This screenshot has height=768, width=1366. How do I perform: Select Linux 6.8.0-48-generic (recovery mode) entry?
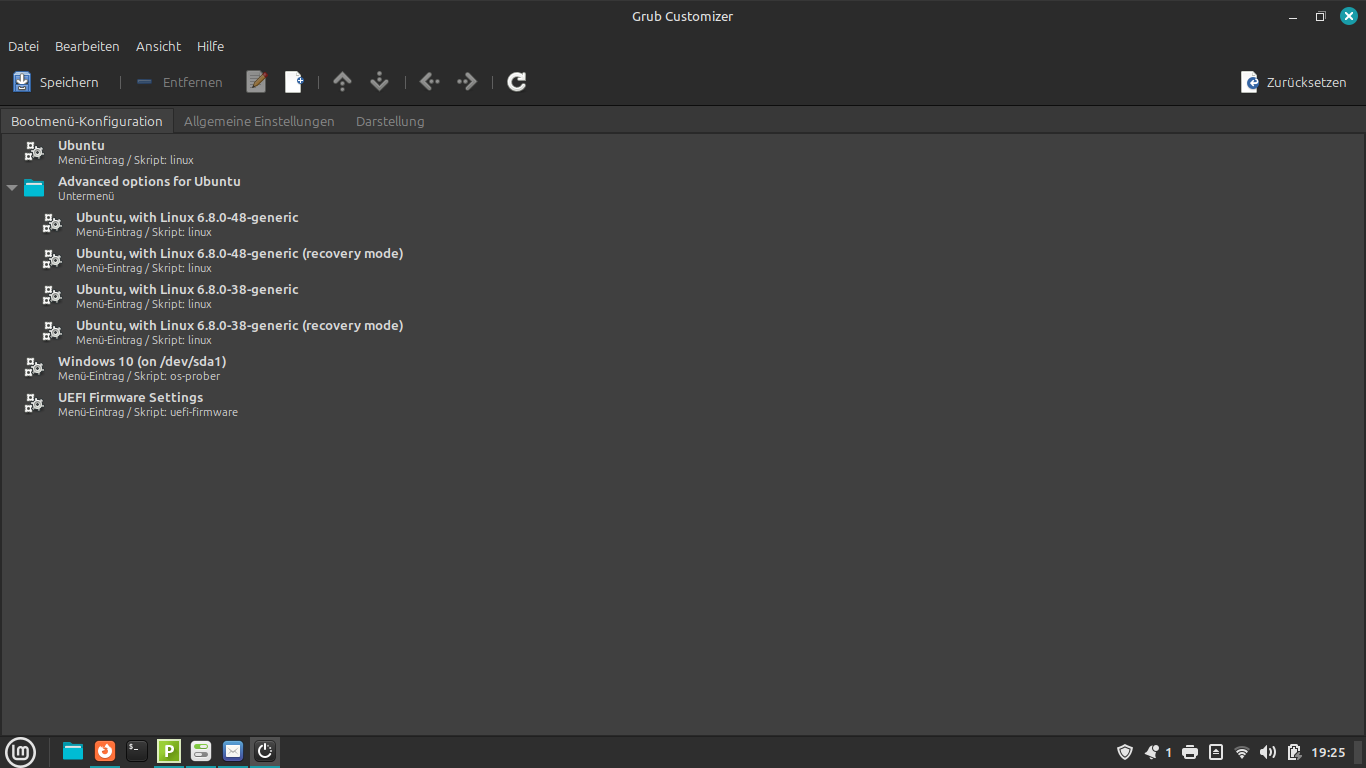tap(683, 260)
